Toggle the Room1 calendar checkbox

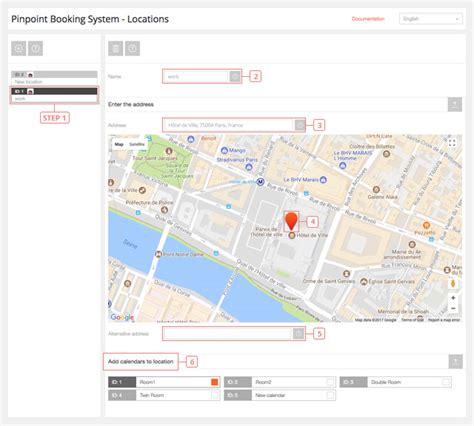point(215,382)
